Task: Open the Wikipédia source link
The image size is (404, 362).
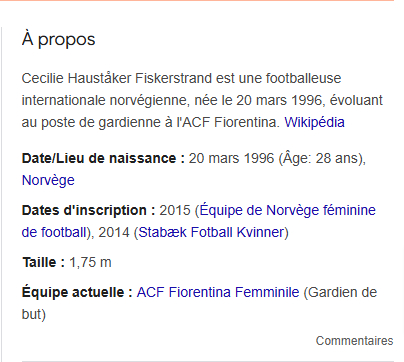Action: pos(314,122)
